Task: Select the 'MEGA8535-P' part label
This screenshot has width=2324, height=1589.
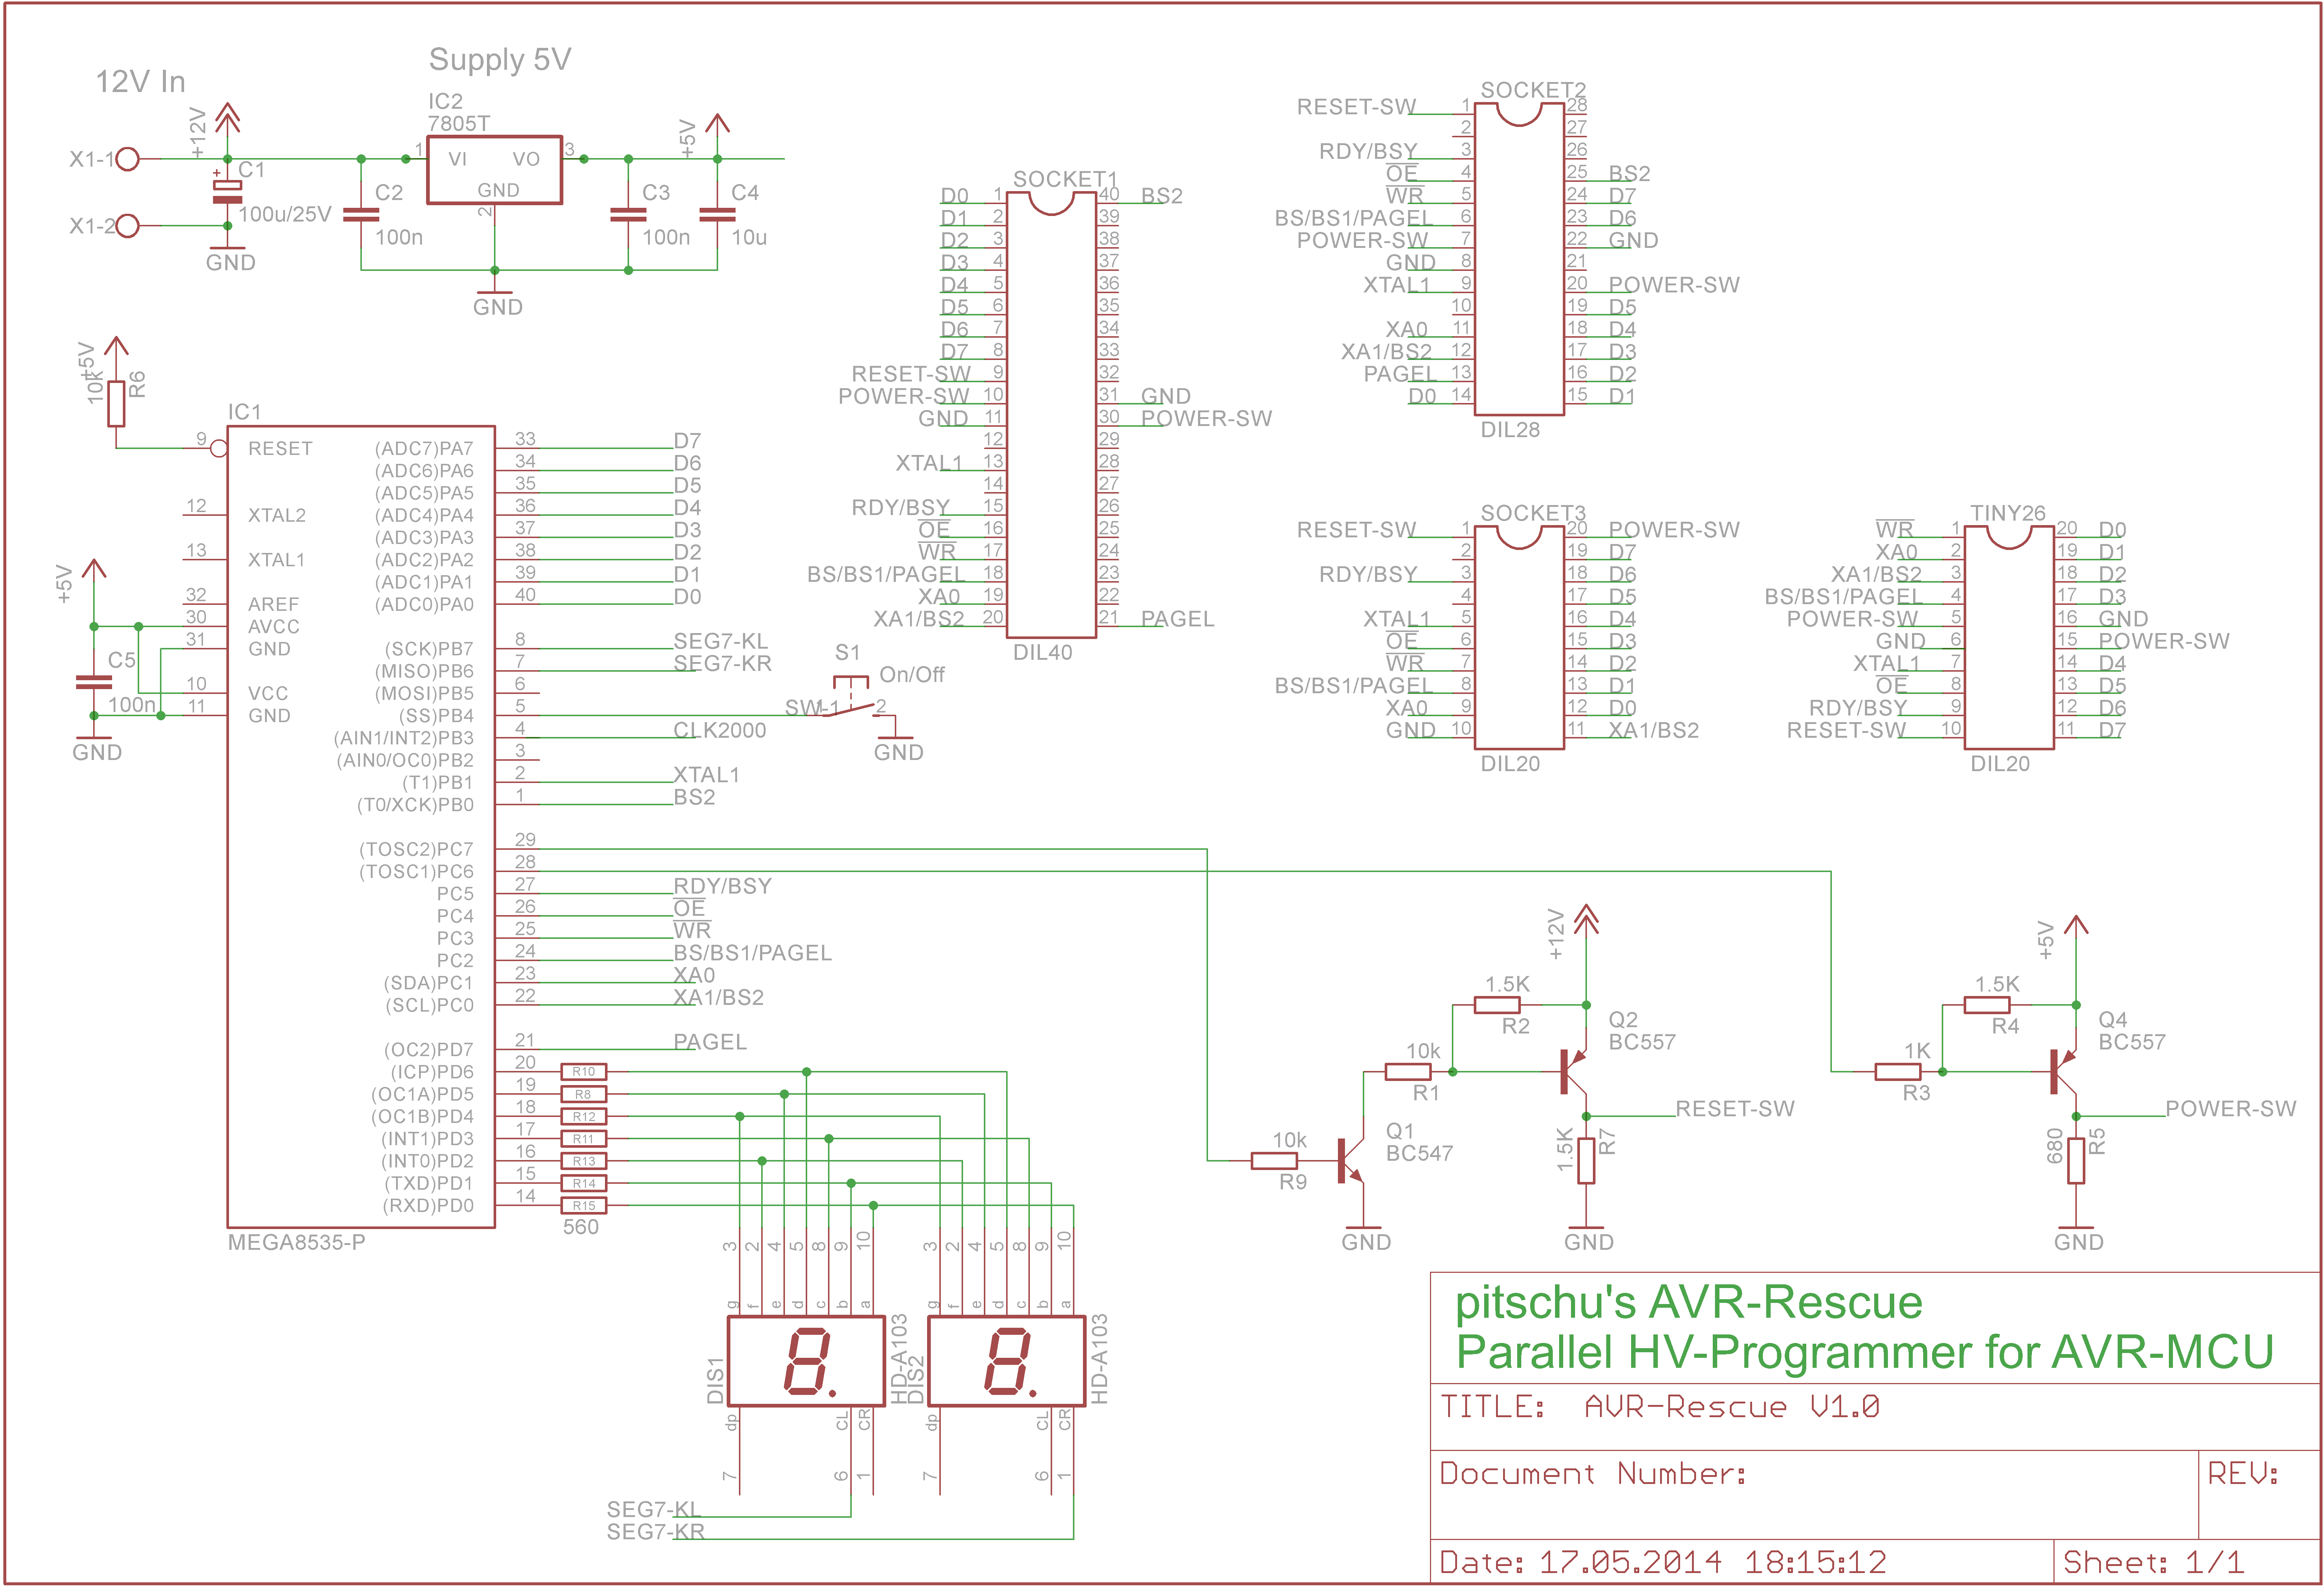Action: point(296,1243)
